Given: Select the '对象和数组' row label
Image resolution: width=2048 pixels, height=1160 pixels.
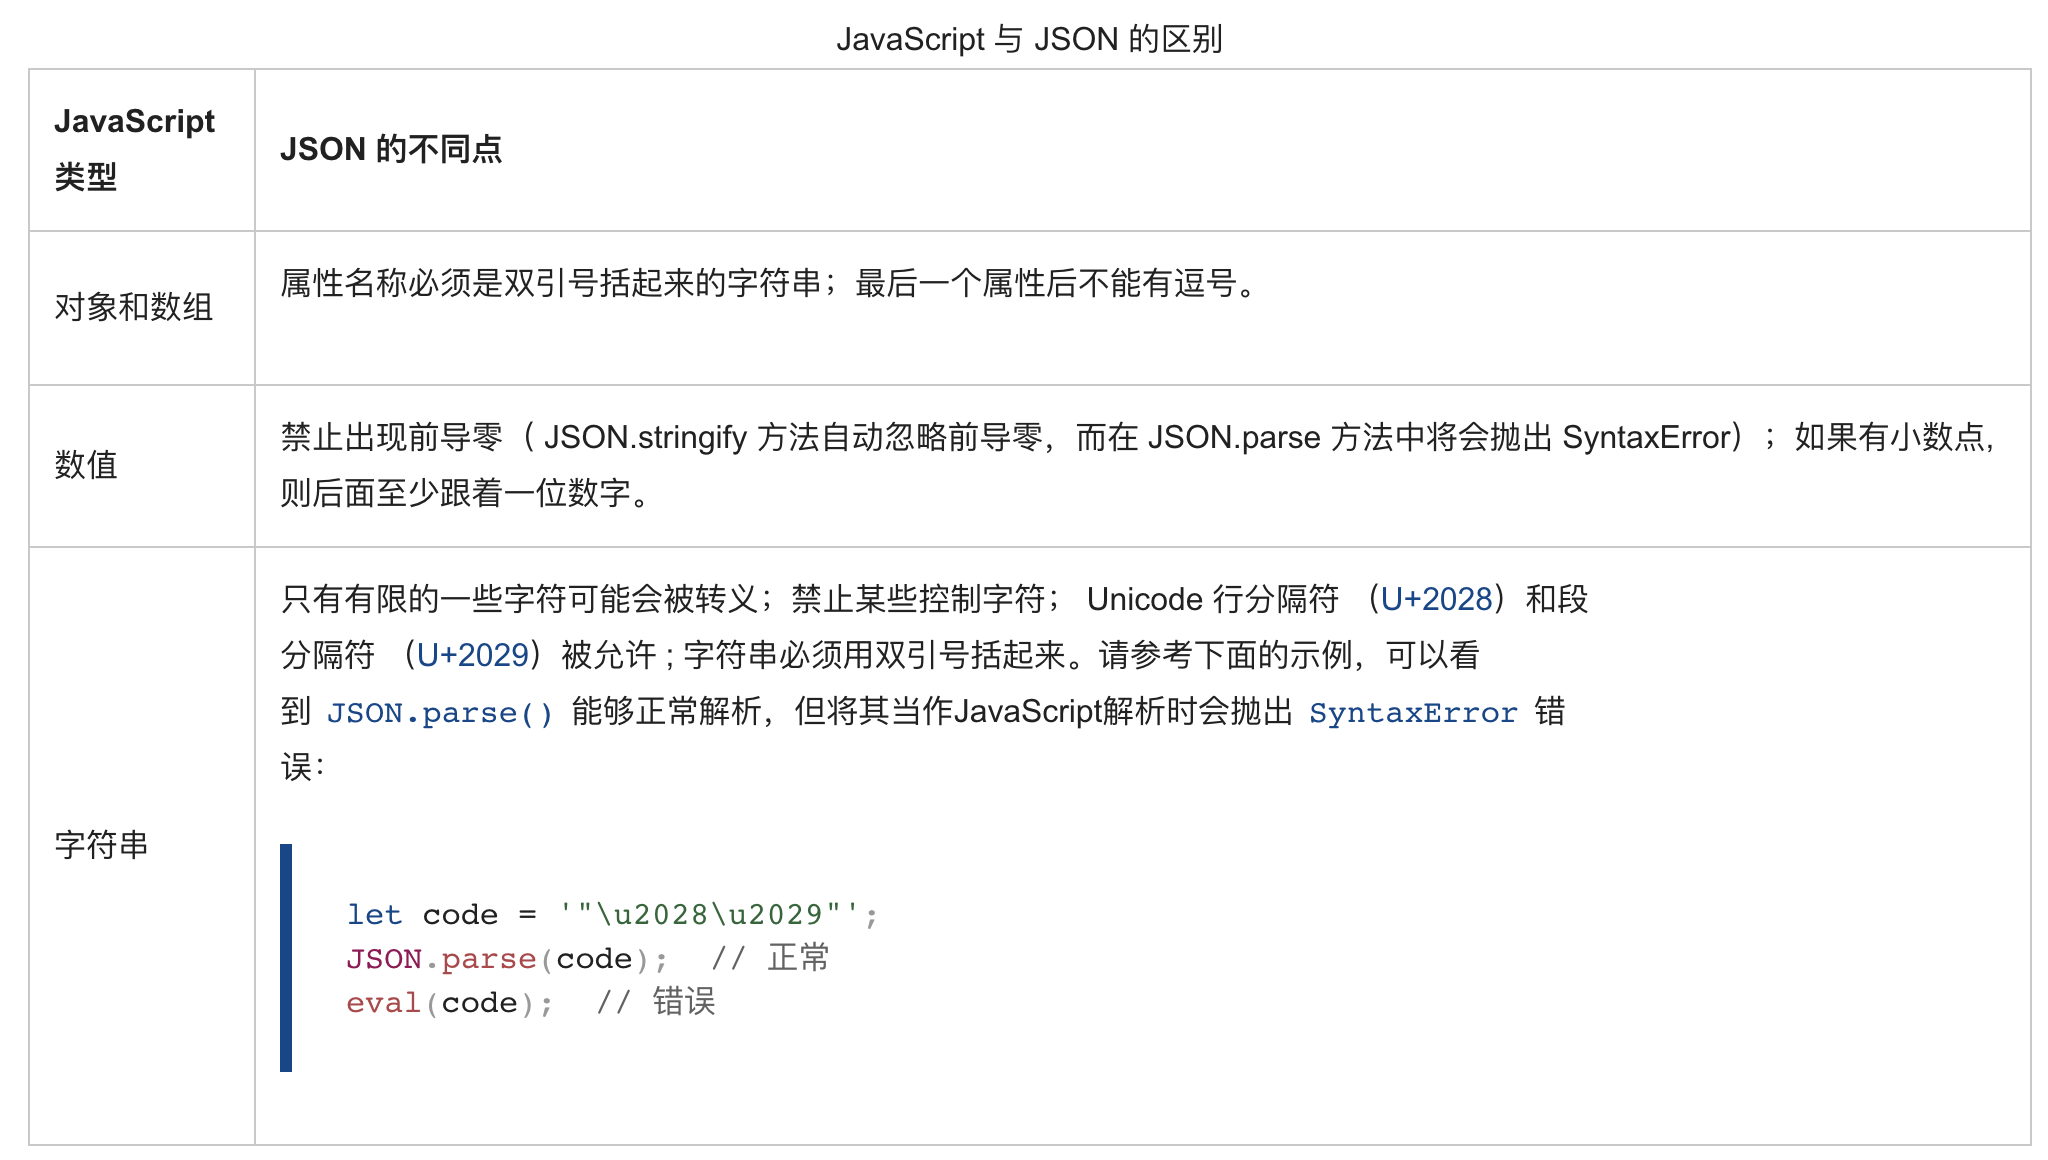Looking at the screenshot, I should tap(133, 307).
